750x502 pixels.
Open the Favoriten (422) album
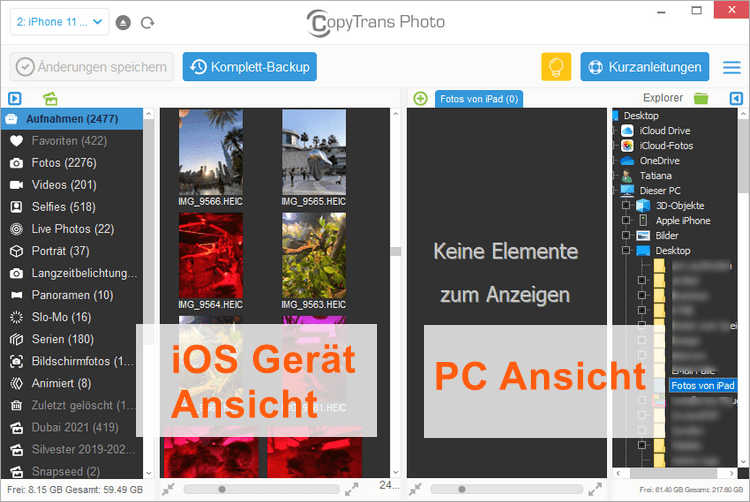(x=72, y=141)
